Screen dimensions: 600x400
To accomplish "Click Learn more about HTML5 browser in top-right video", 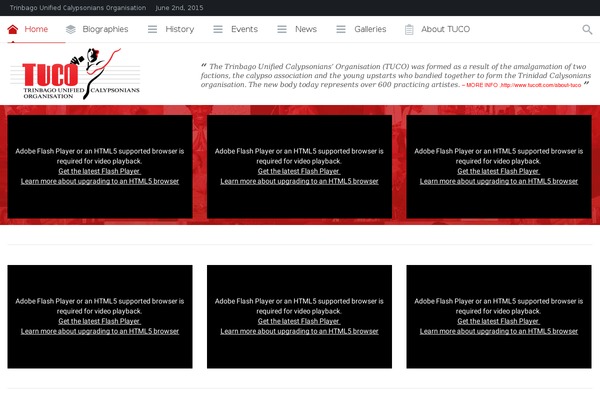I will click(x=499, y=181).
